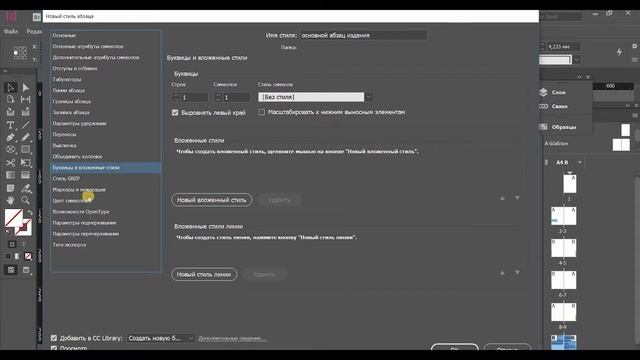This screenshot has height=360, width=640.
Task: Select page 1 thumbnail in Pages panel
Action: [570, 183]
